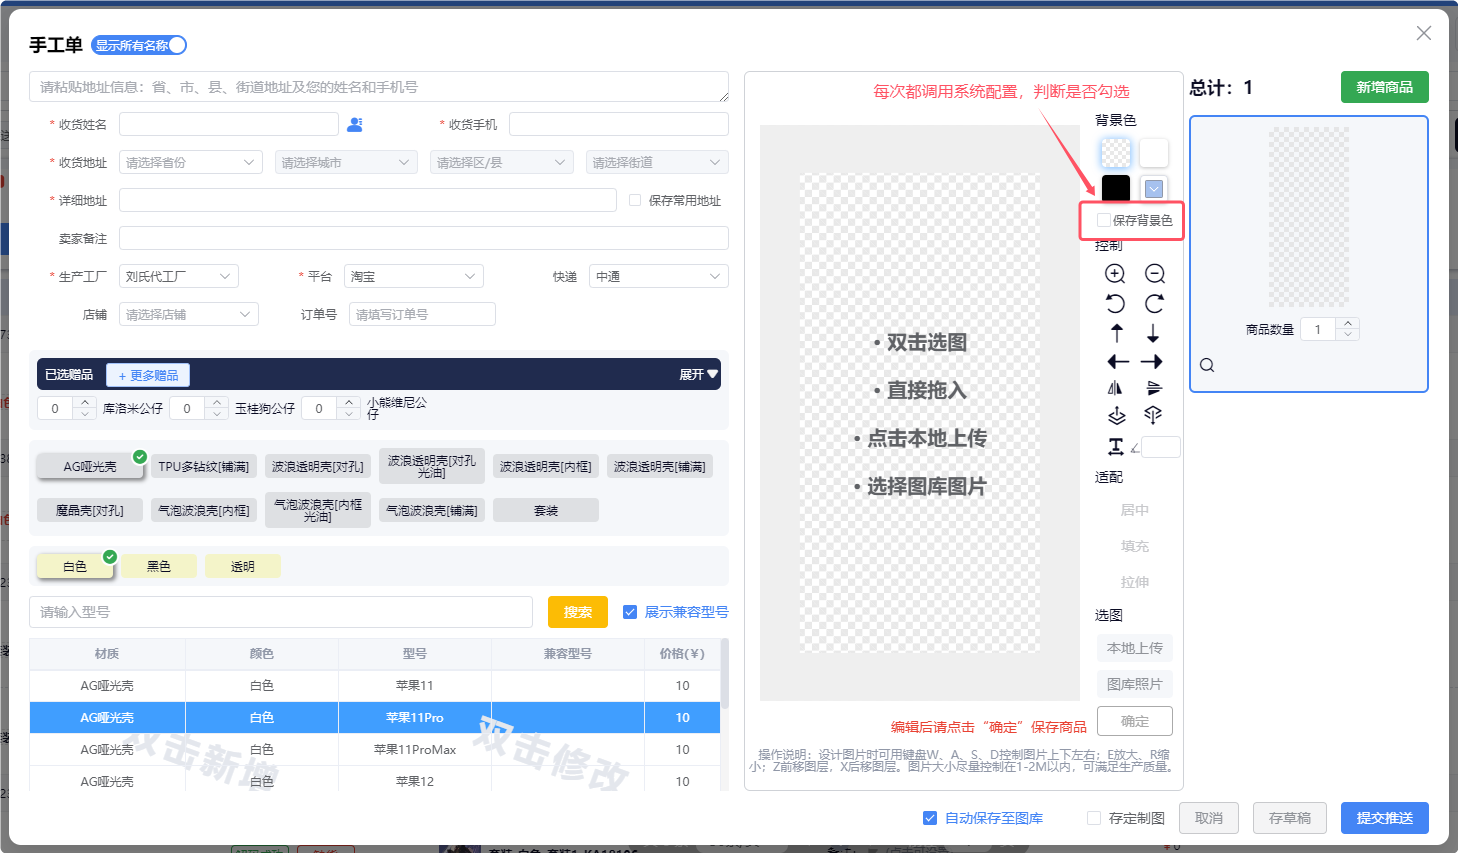Click the zoom in magnifier icon

1115,274
